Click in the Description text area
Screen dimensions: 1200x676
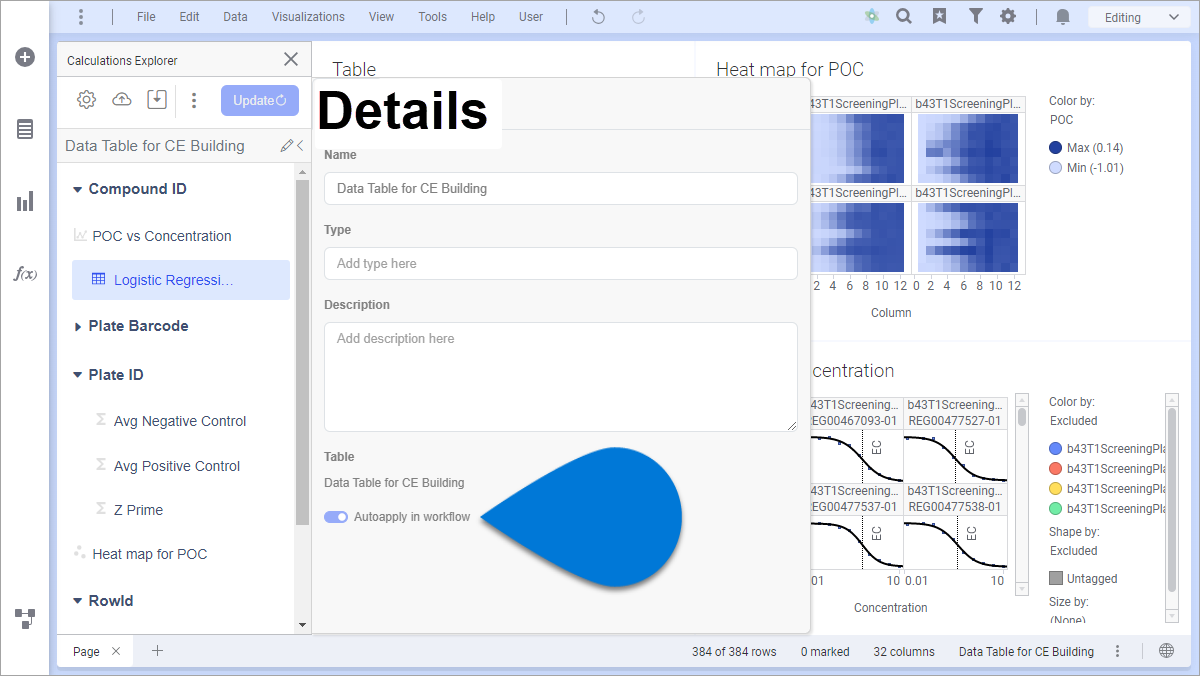click(x=560, y=377)
